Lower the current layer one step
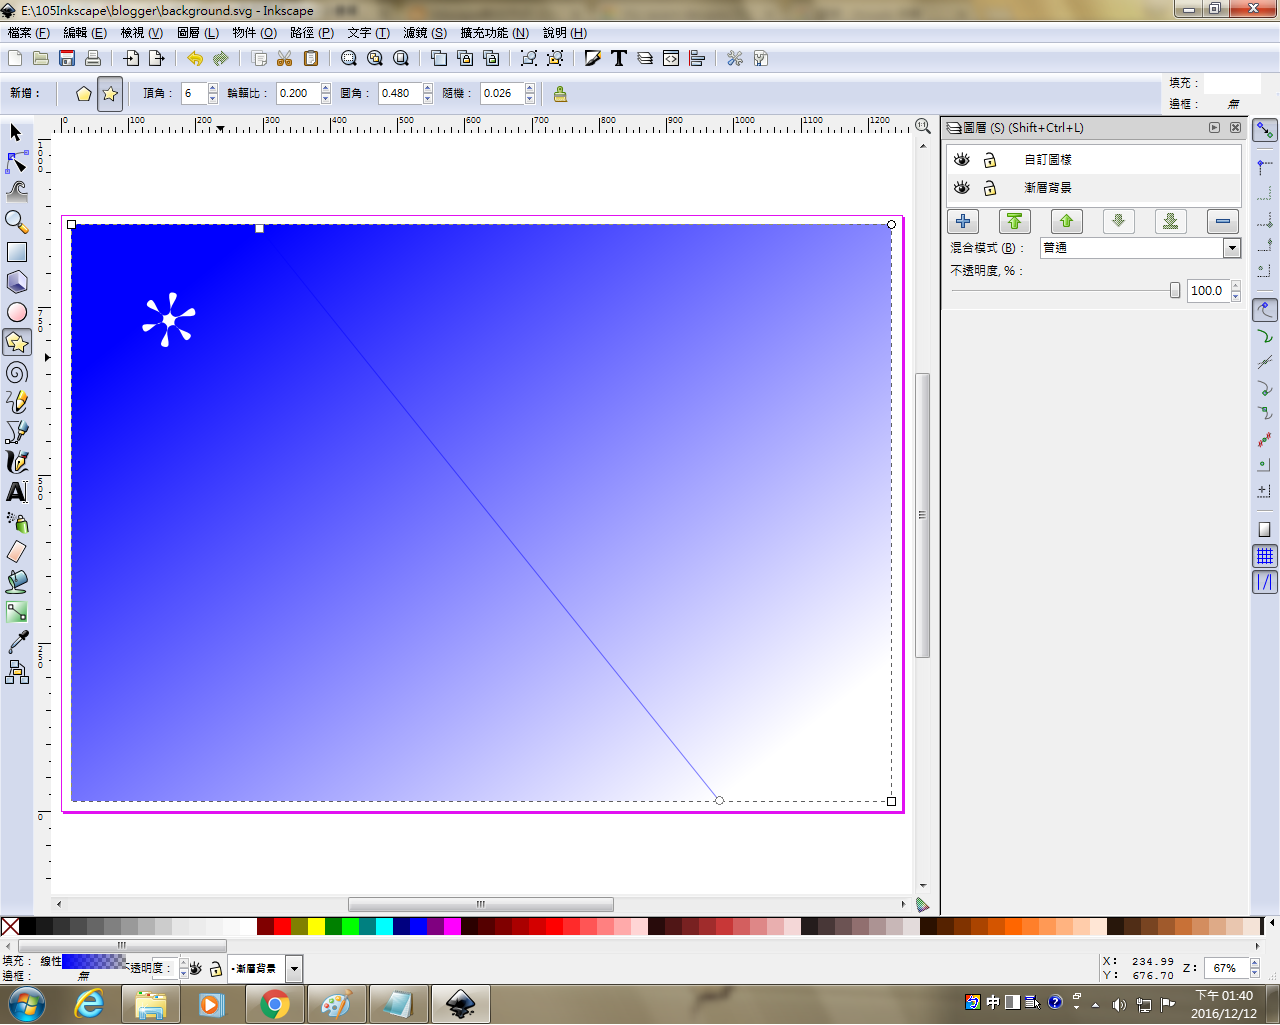 click(1119, 222)
